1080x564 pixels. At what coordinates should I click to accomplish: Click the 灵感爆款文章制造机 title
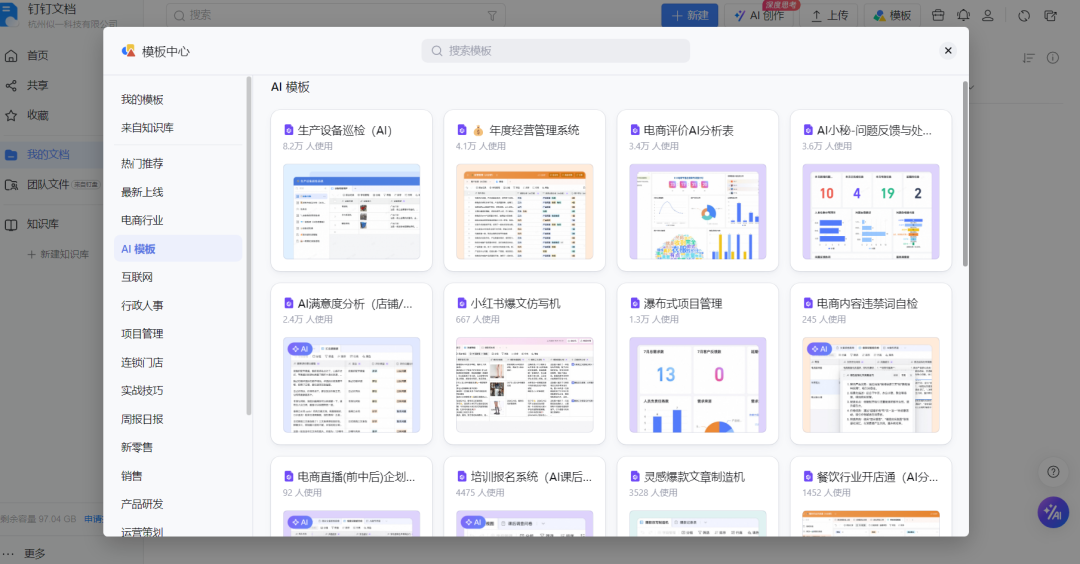[694, 477]
